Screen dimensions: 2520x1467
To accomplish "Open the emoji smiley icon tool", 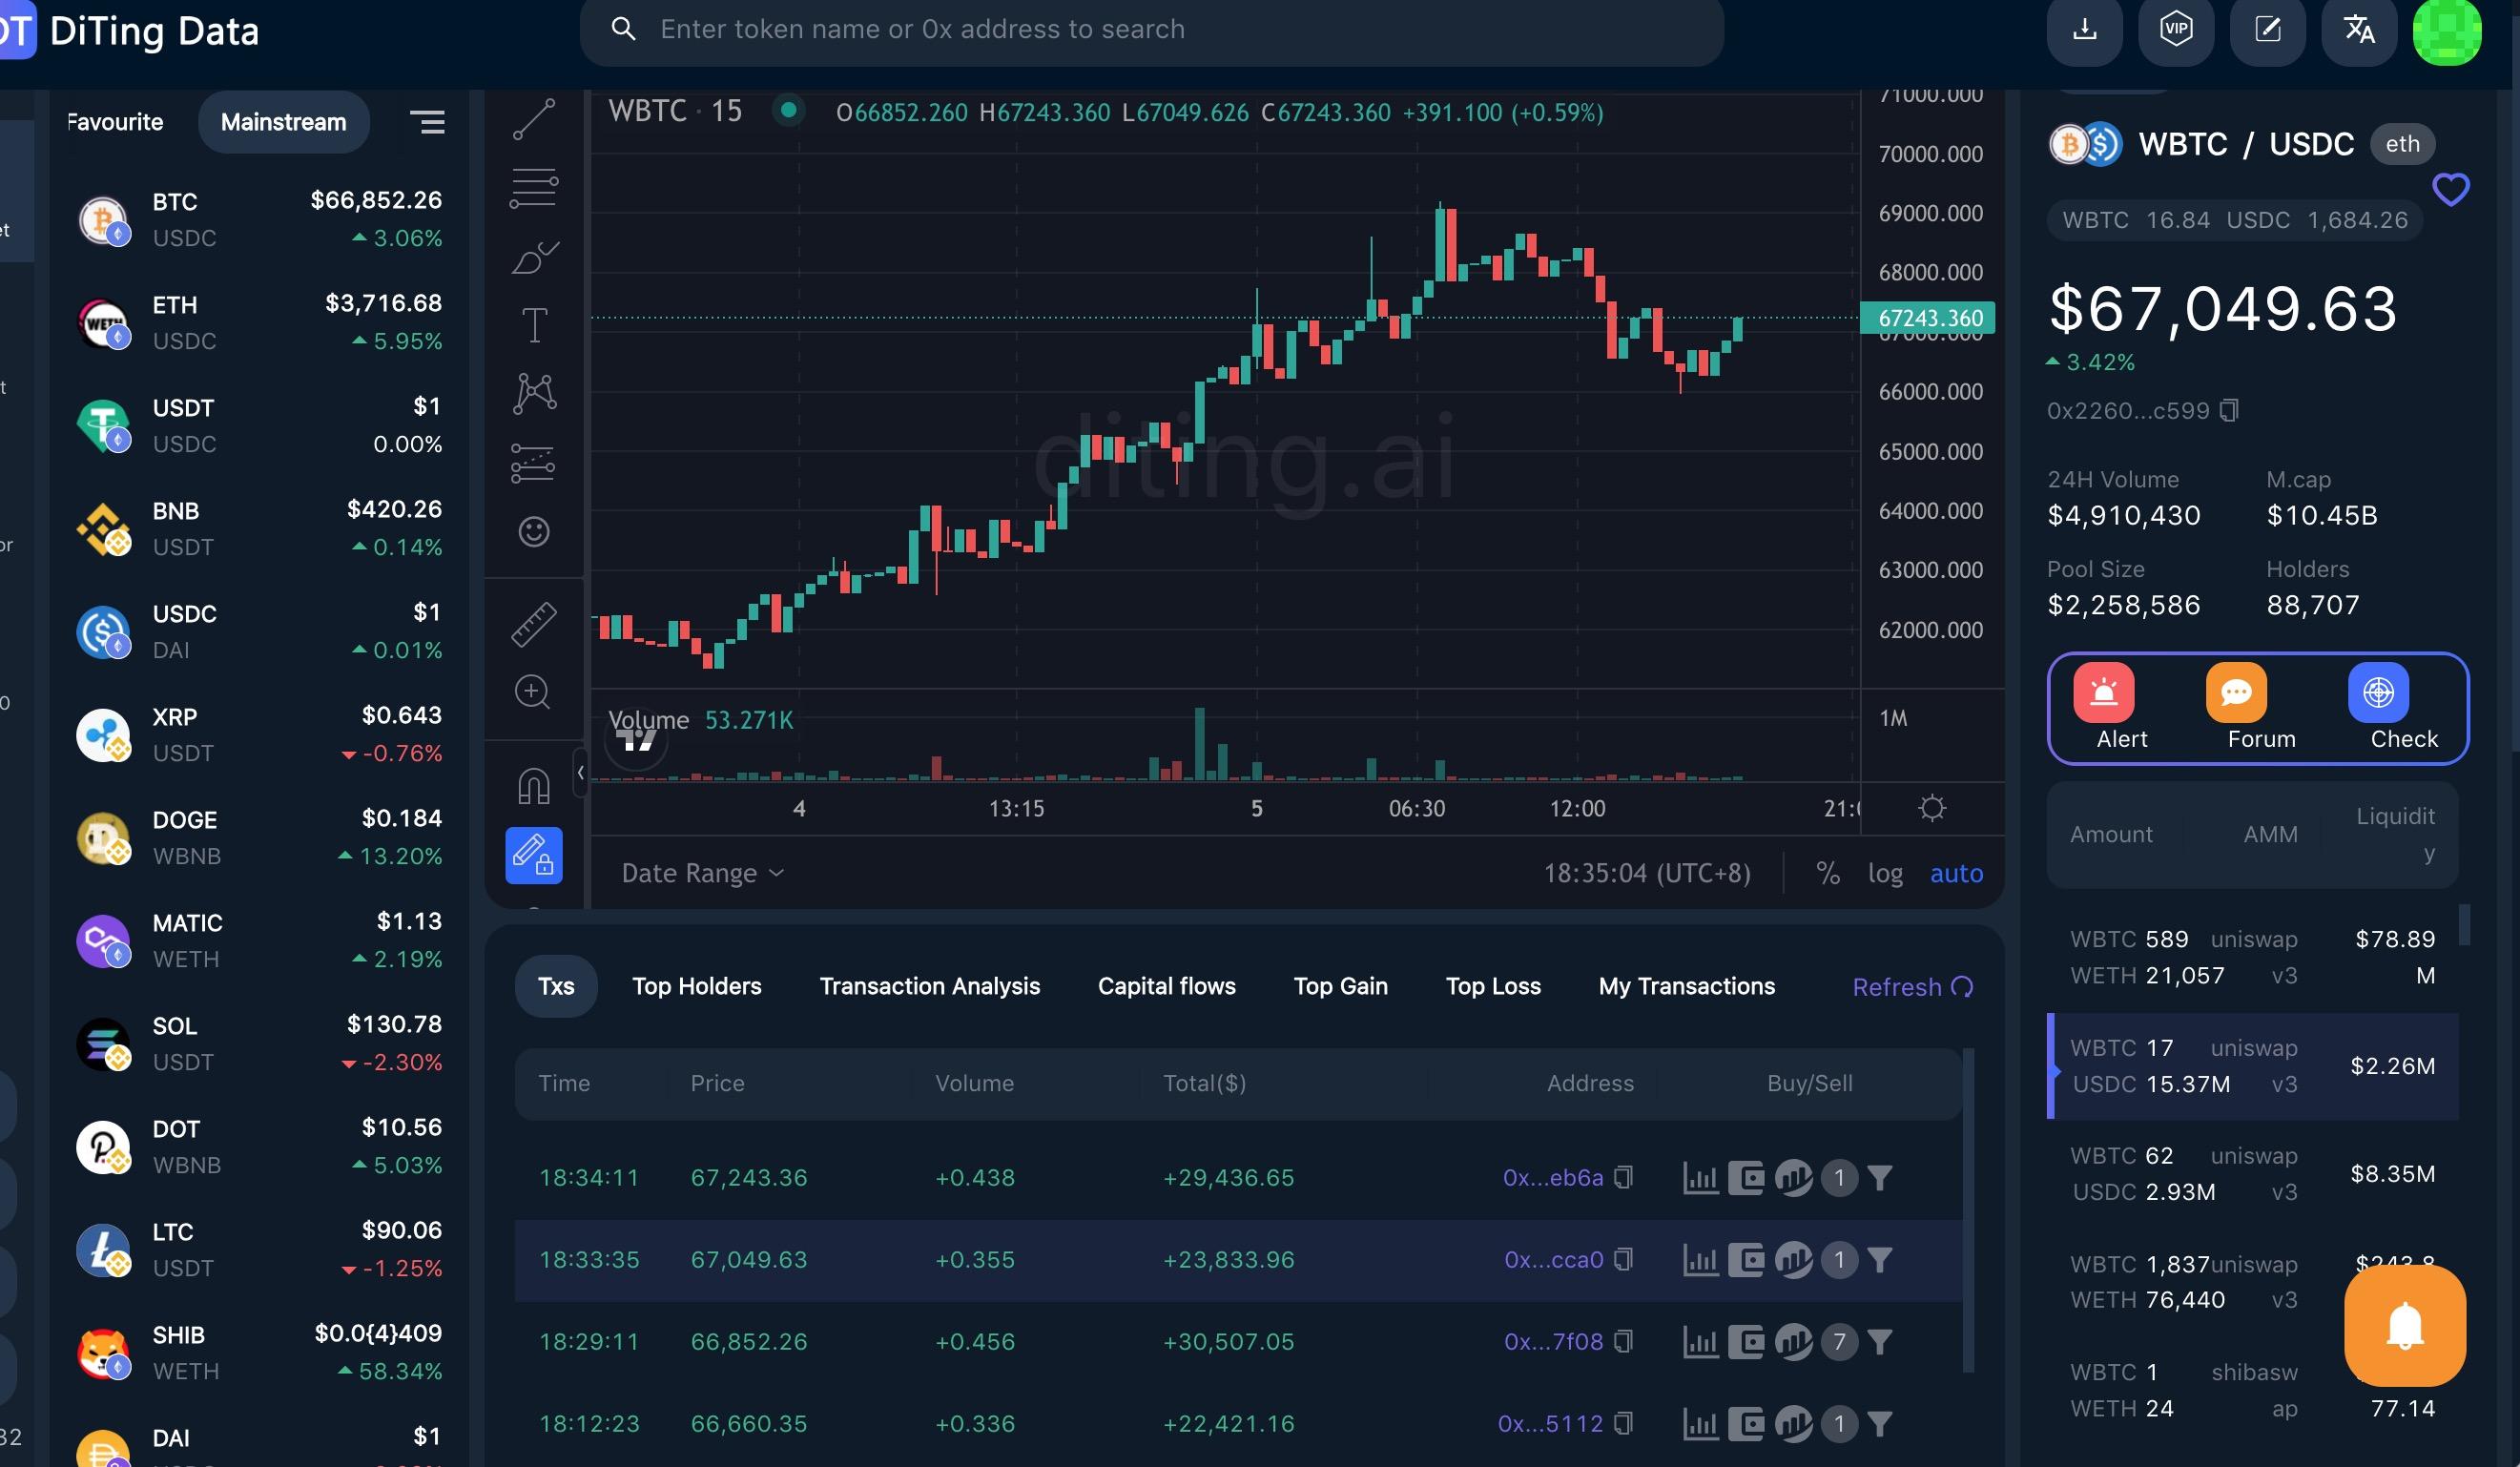I will tap(534, 531).
